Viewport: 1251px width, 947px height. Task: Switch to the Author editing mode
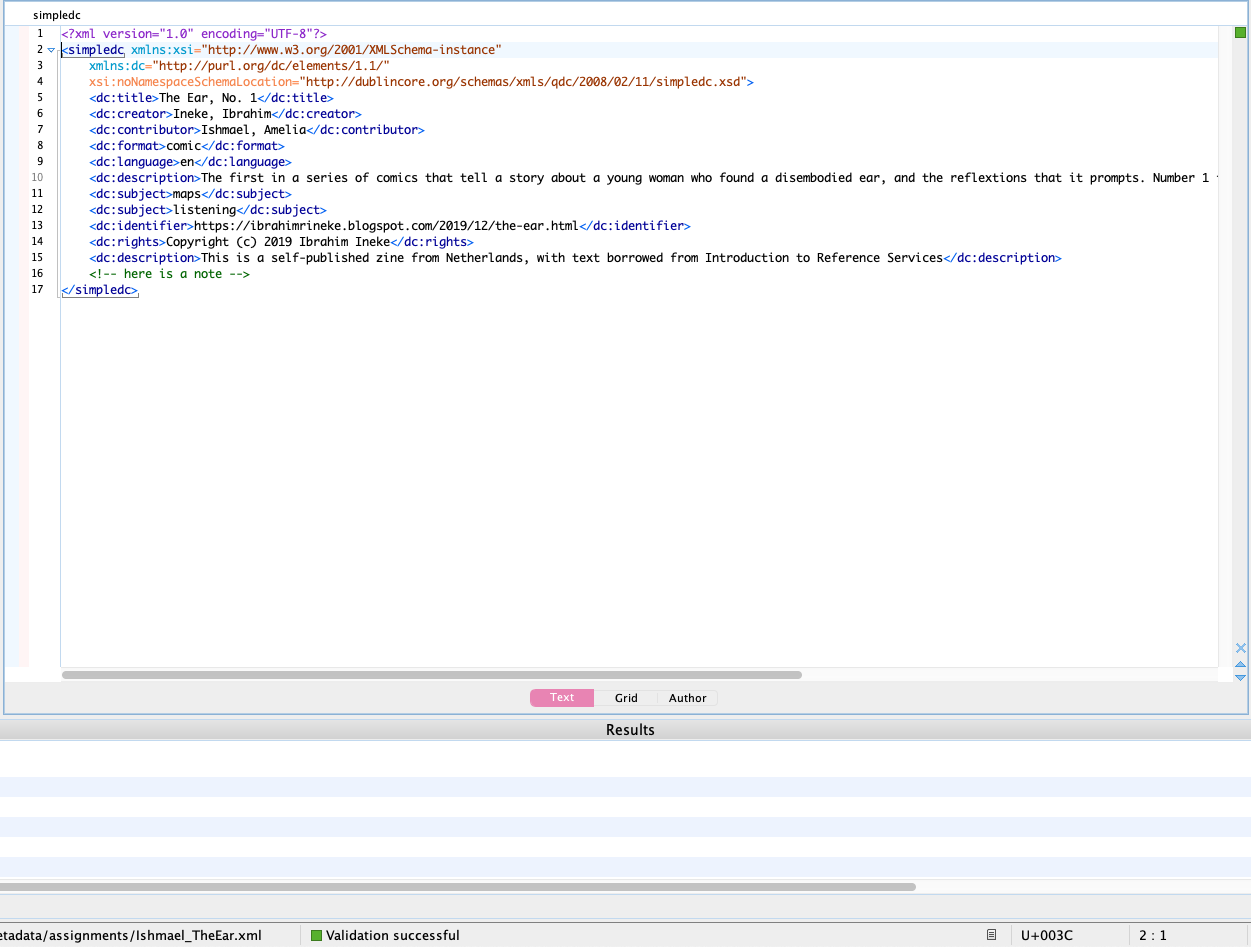[687, 698]
